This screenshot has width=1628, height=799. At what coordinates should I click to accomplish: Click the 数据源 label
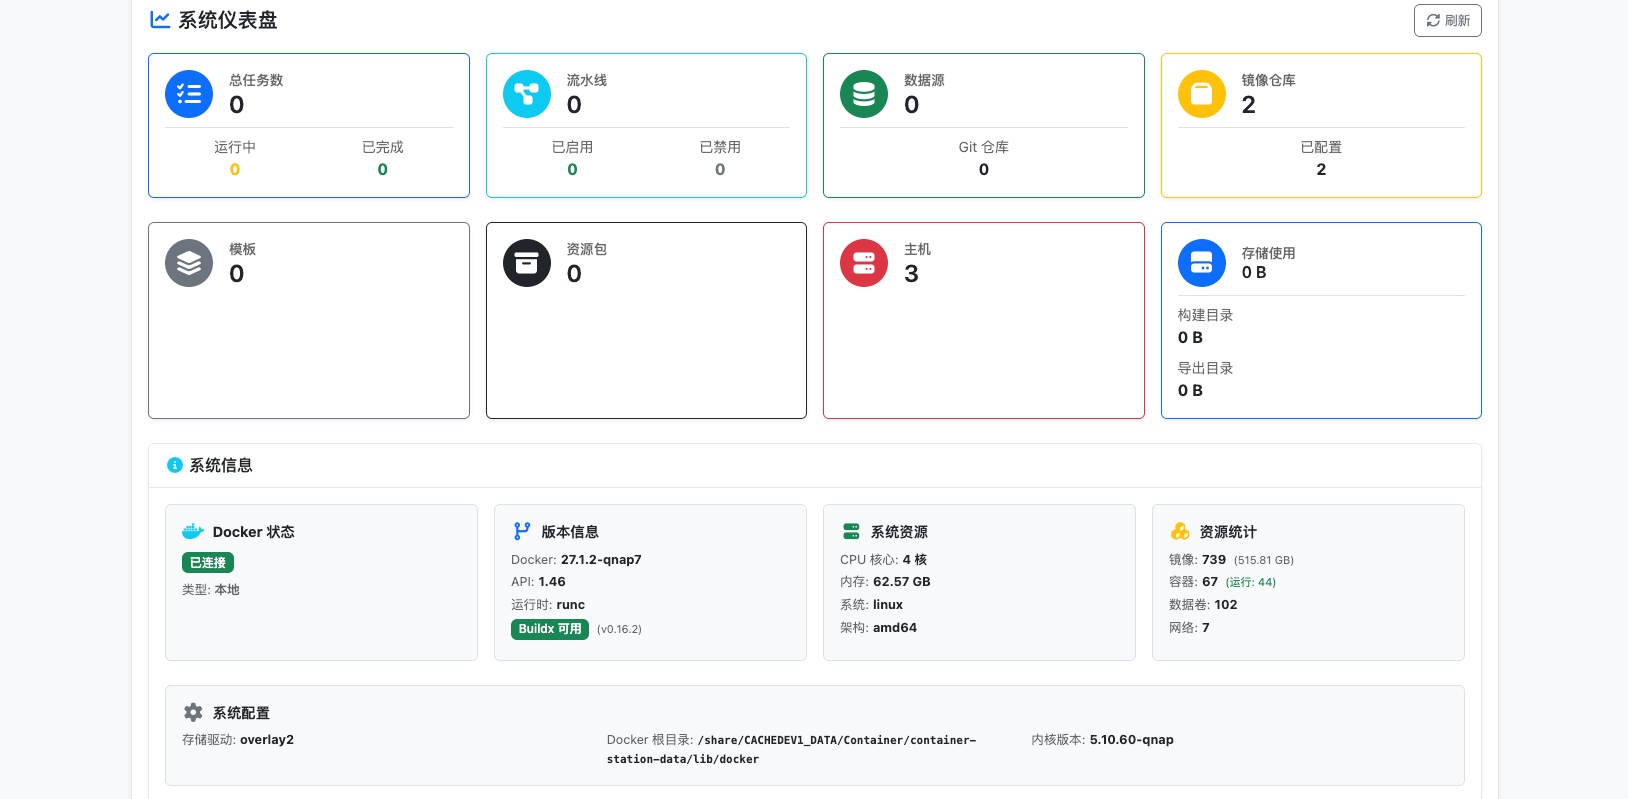(924, 80)
